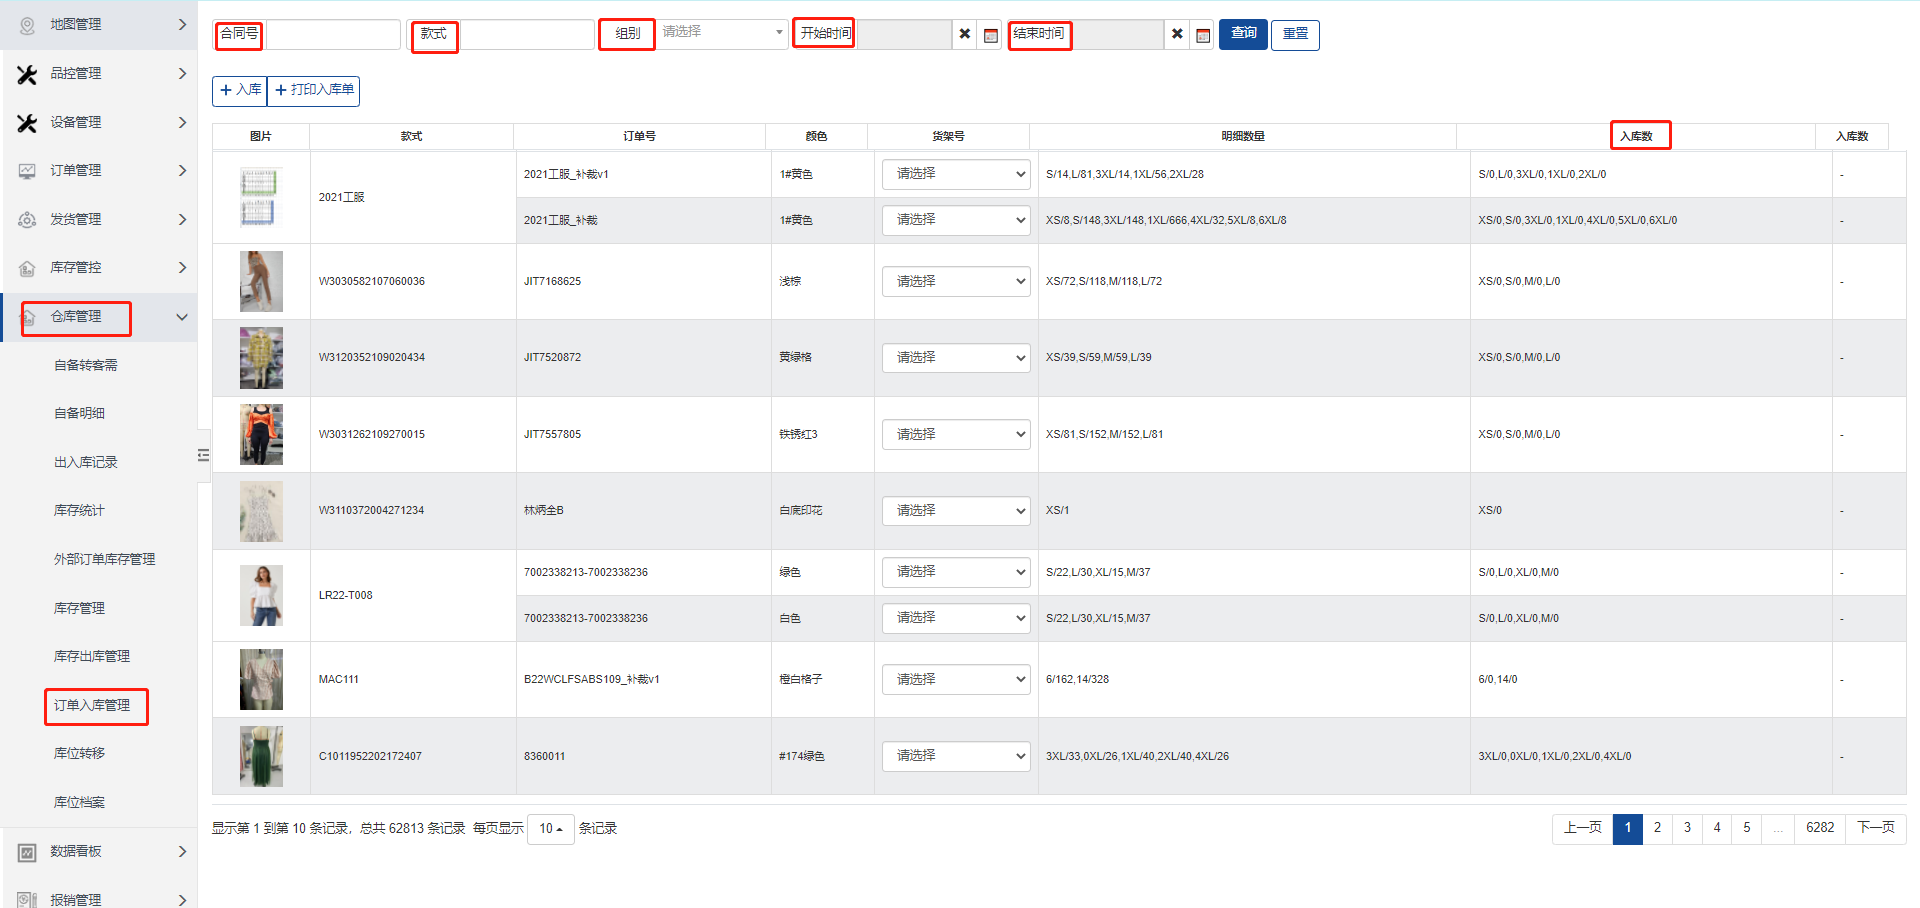Click the sidebar collapse handle icon
1920x908 pixels.
(203, 456)
